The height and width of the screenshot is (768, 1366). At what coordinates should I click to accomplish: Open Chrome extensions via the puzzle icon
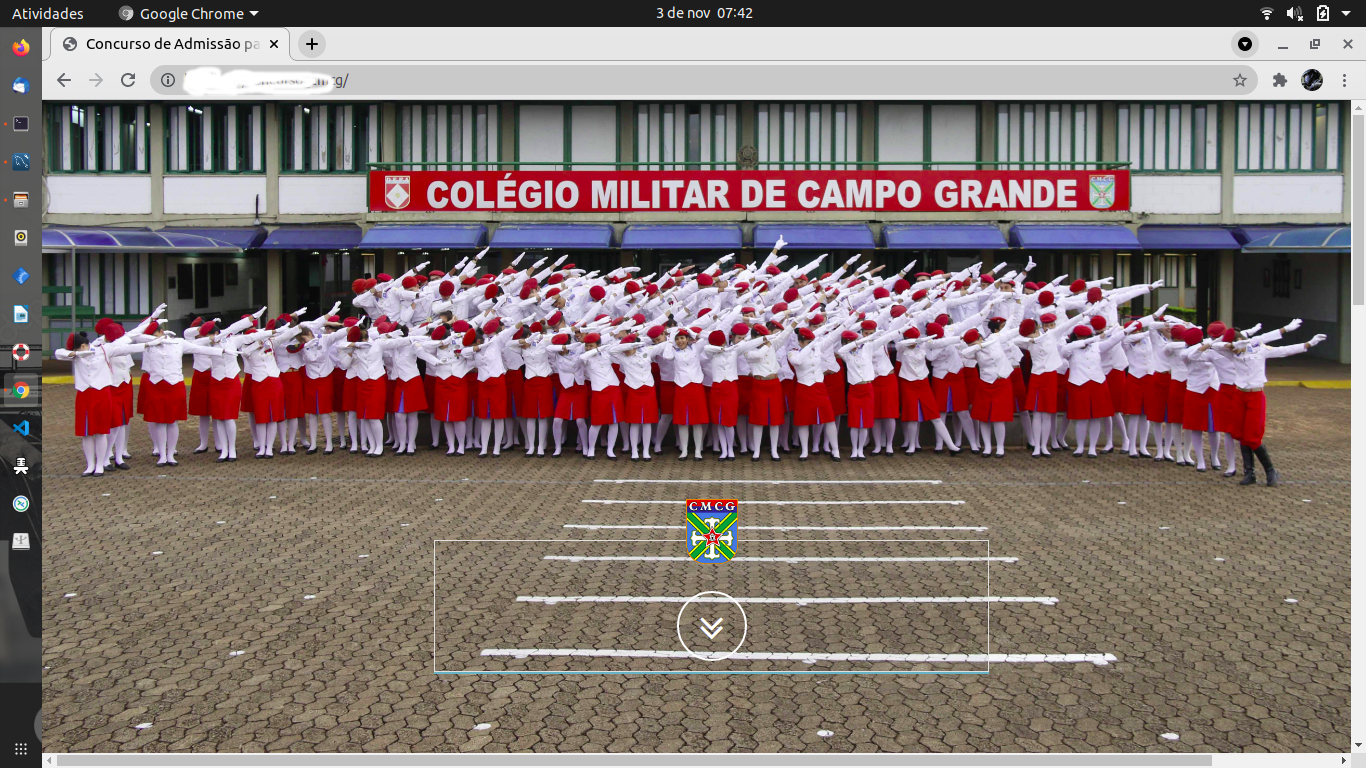tap(1279, 79)
